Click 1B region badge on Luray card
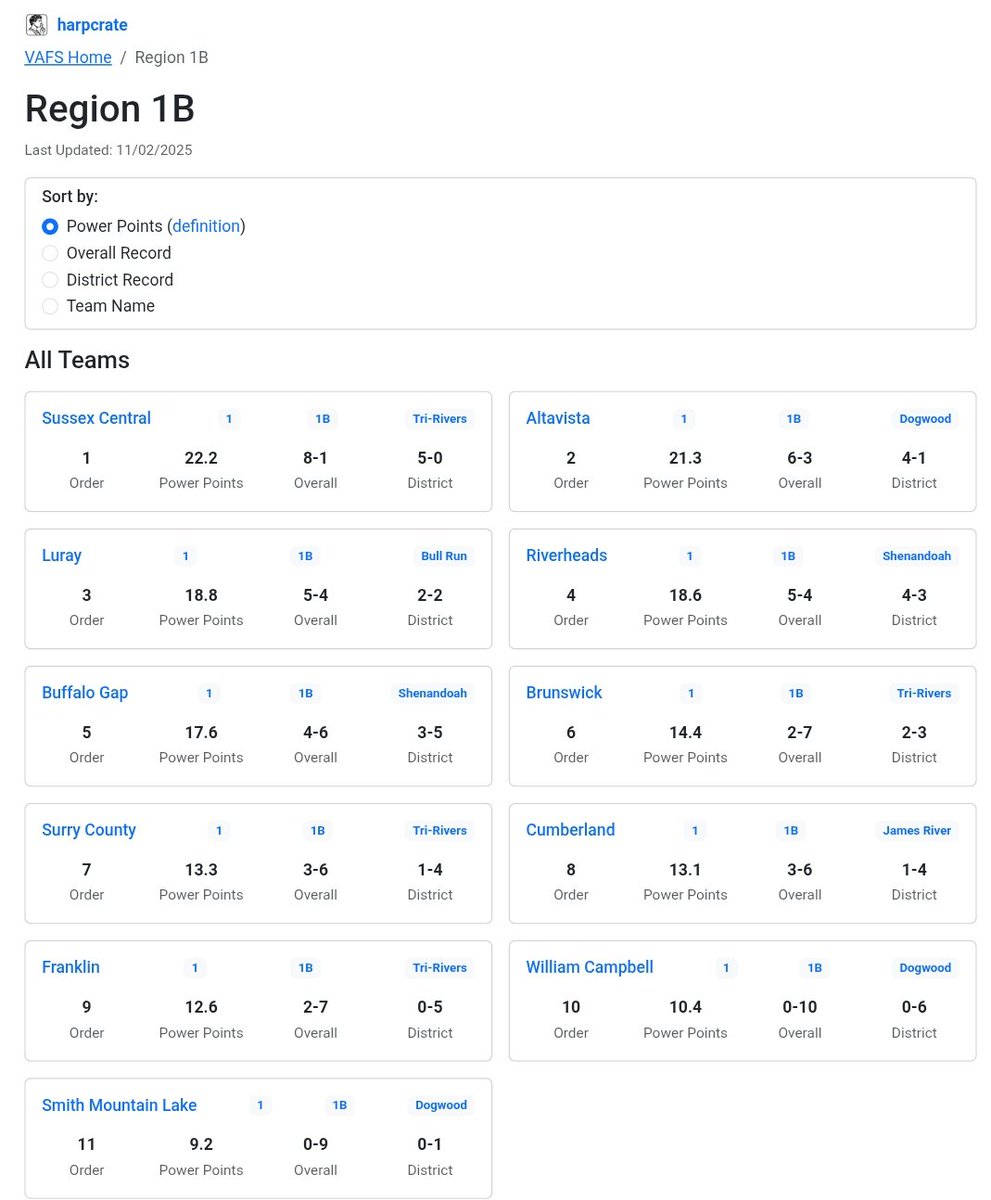This screenshot has width=991, height=1200. 306,556
